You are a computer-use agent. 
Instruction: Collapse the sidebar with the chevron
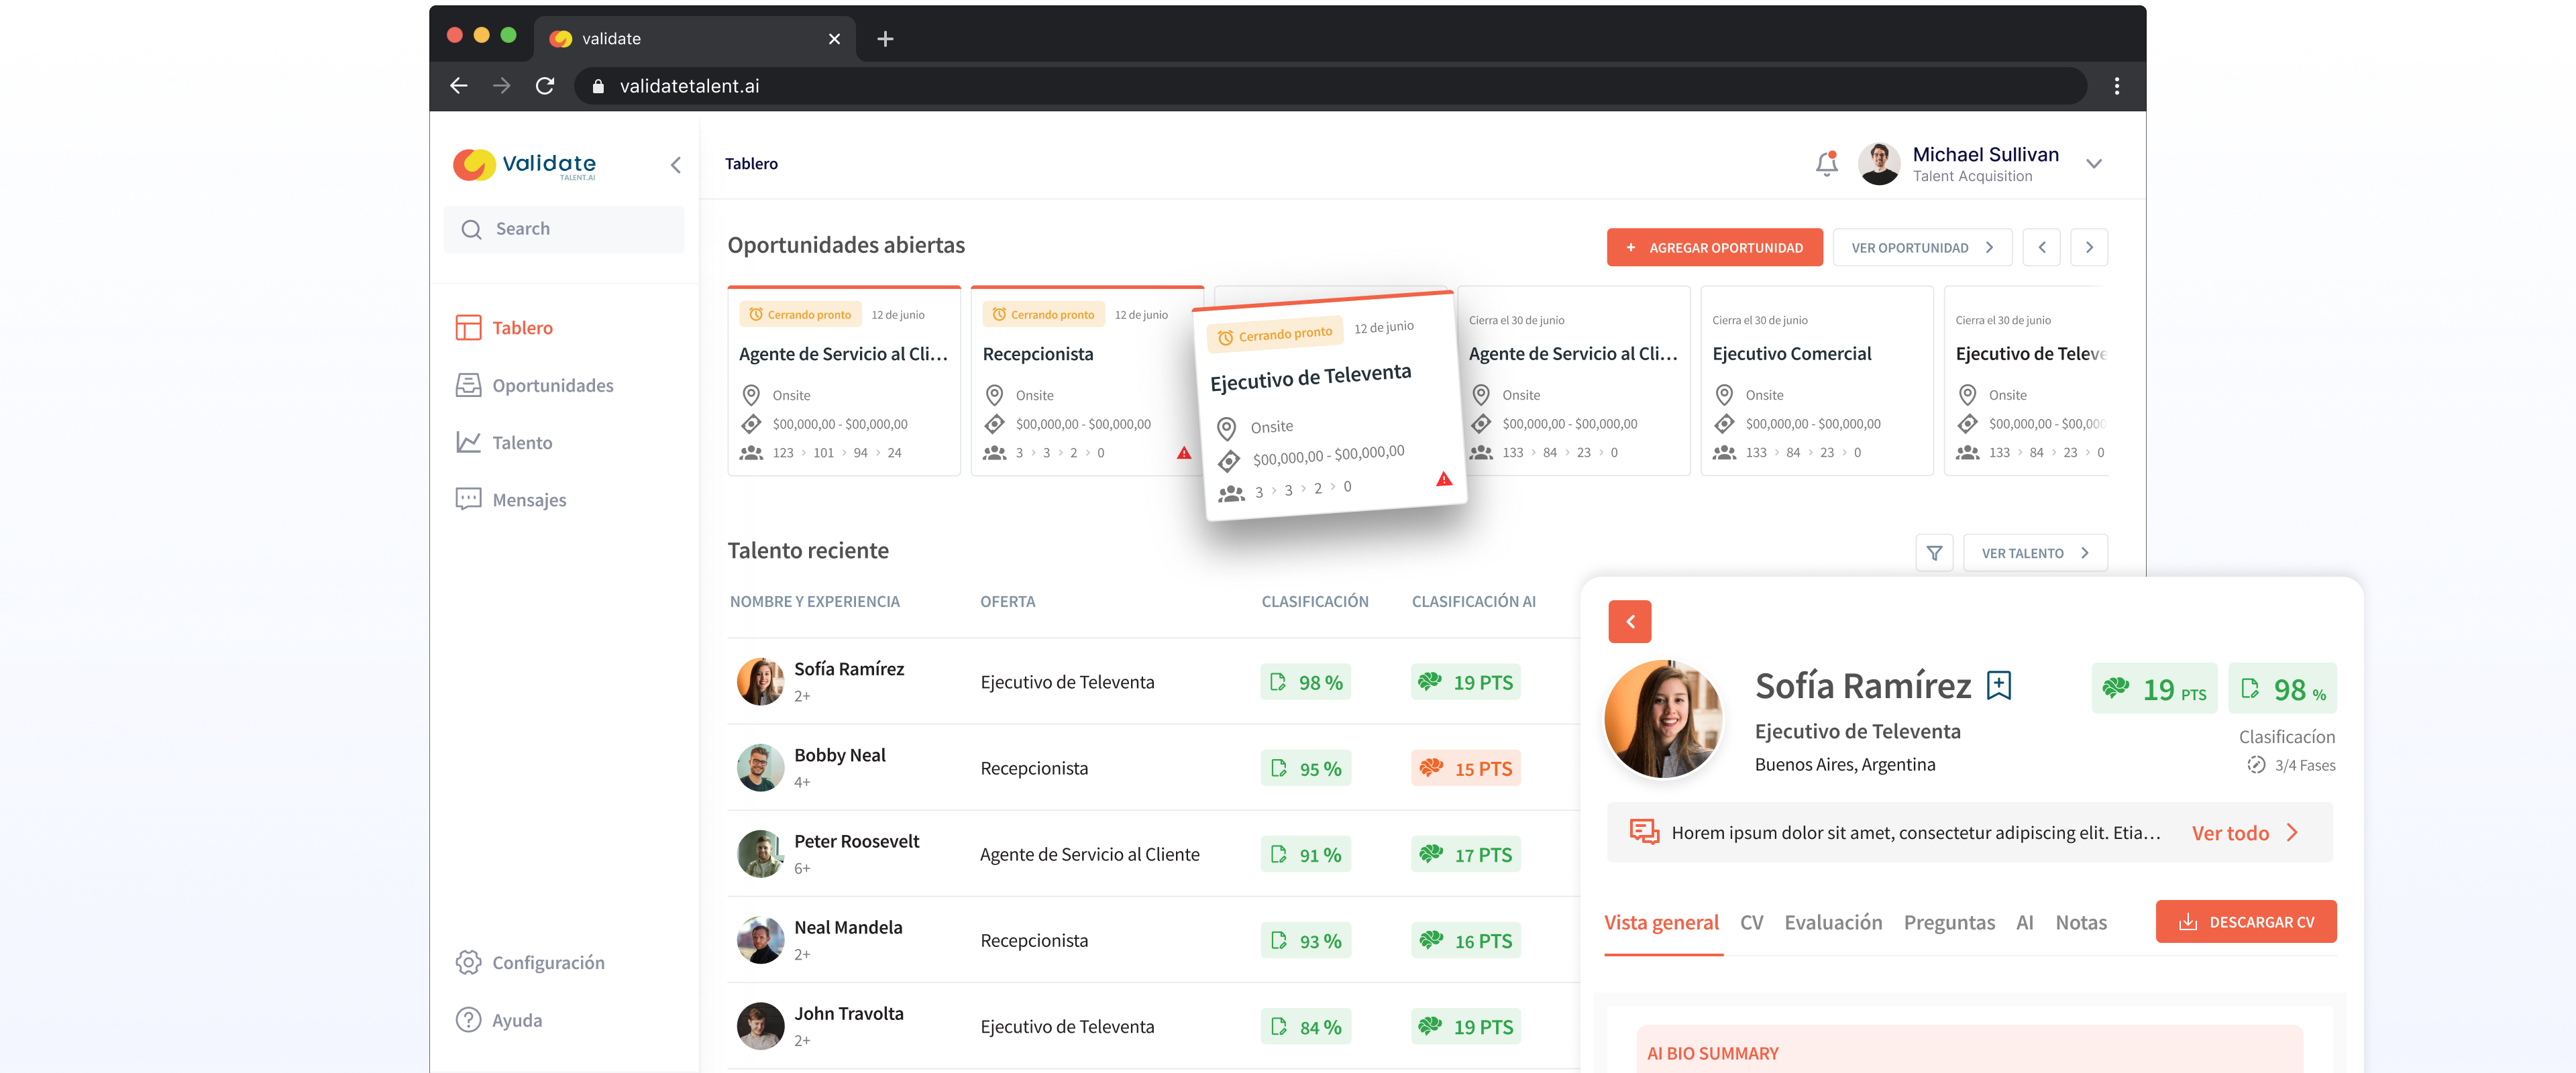tap(676, 165)
